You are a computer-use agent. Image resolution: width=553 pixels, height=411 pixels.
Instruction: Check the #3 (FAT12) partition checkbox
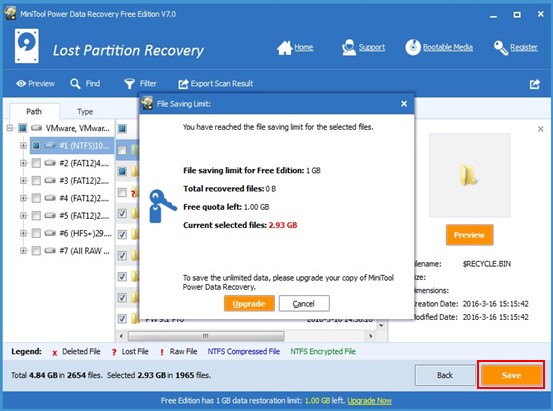pos(36,181)
